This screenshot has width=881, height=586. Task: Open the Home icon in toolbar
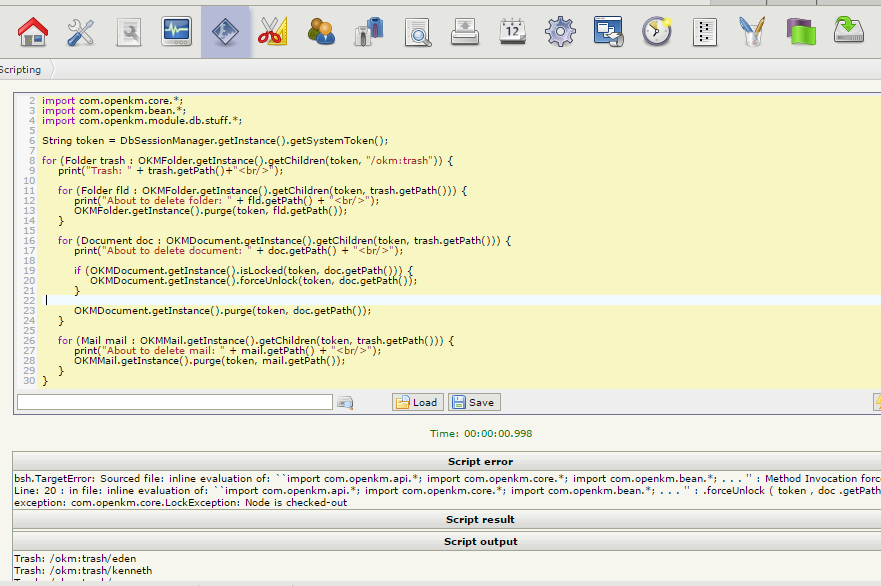[x=33, y=31]
